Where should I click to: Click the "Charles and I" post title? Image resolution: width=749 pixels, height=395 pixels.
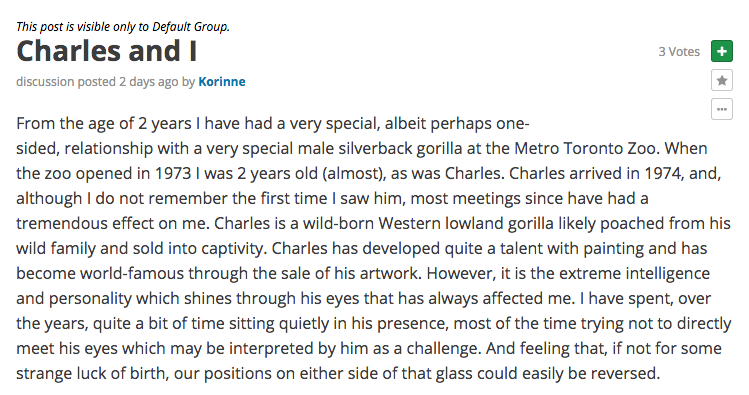[x=107, y=51]
